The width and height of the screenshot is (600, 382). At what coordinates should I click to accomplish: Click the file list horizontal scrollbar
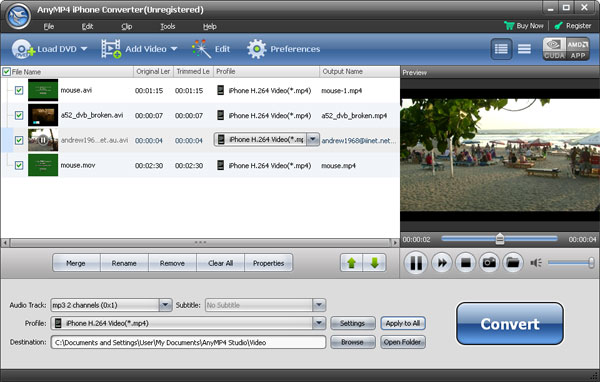(200, 243)
